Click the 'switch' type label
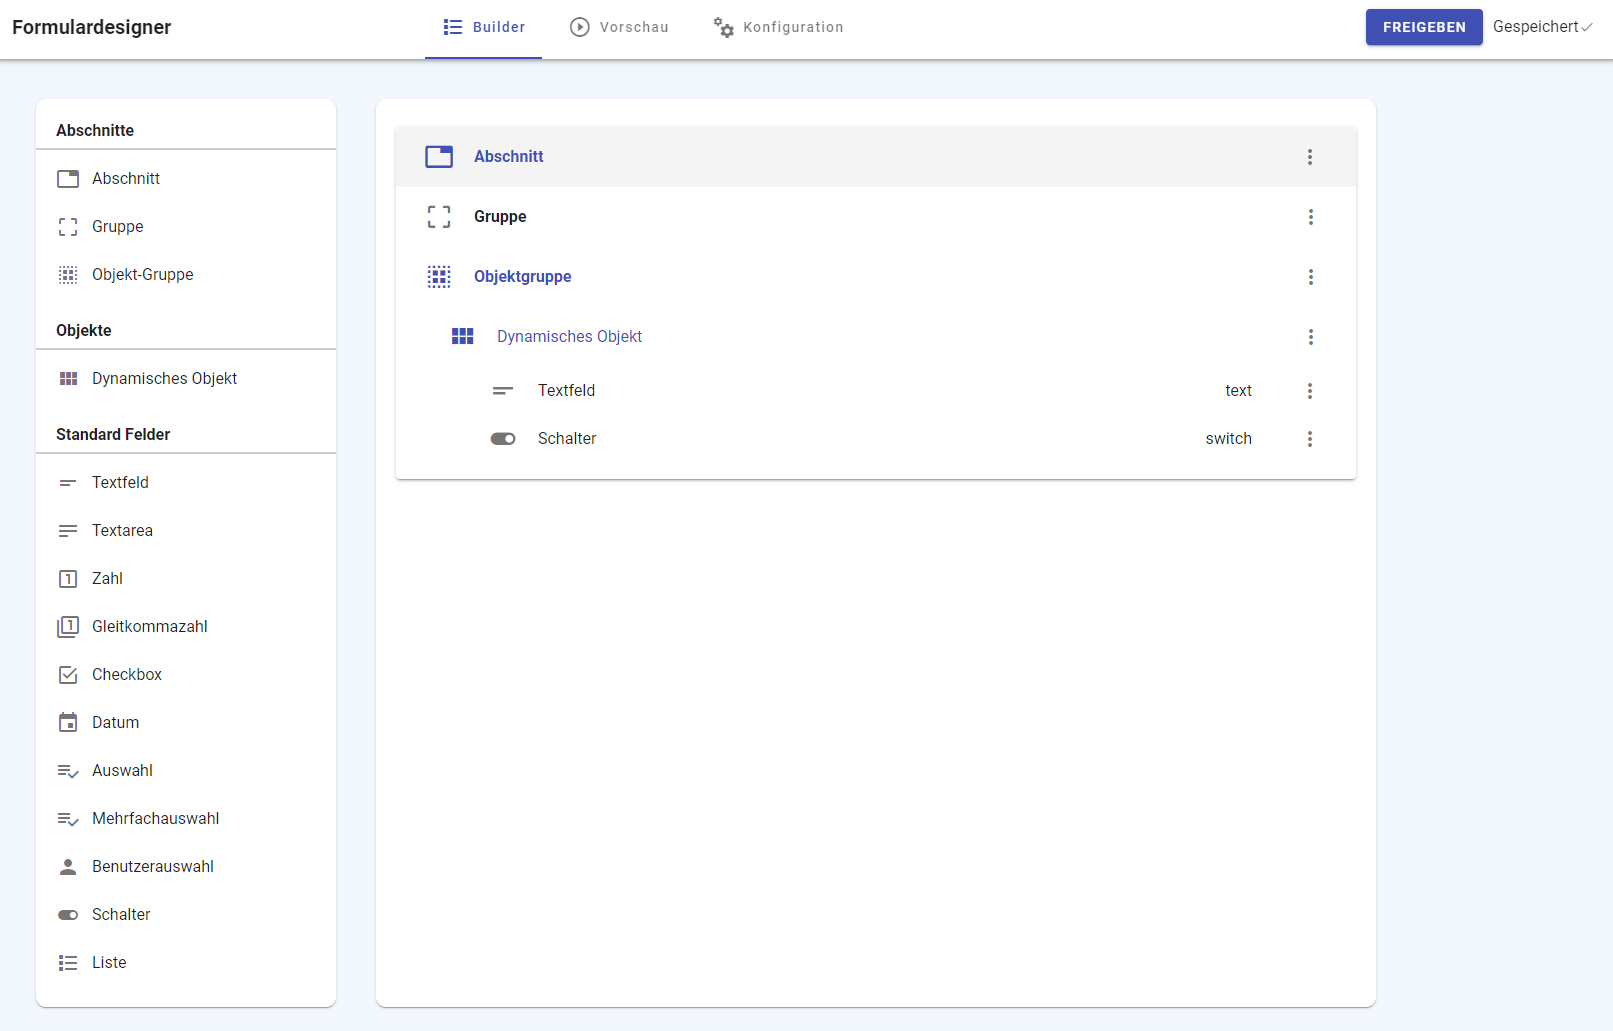Screen dimensions: 1613x1031 coord(1228,439)
